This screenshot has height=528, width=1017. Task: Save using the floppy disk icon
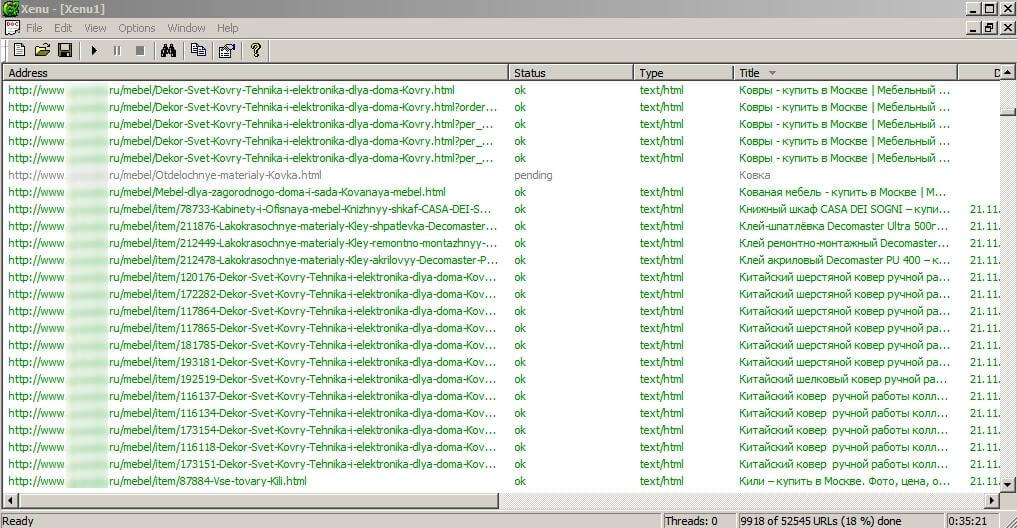tap(64, 49)
